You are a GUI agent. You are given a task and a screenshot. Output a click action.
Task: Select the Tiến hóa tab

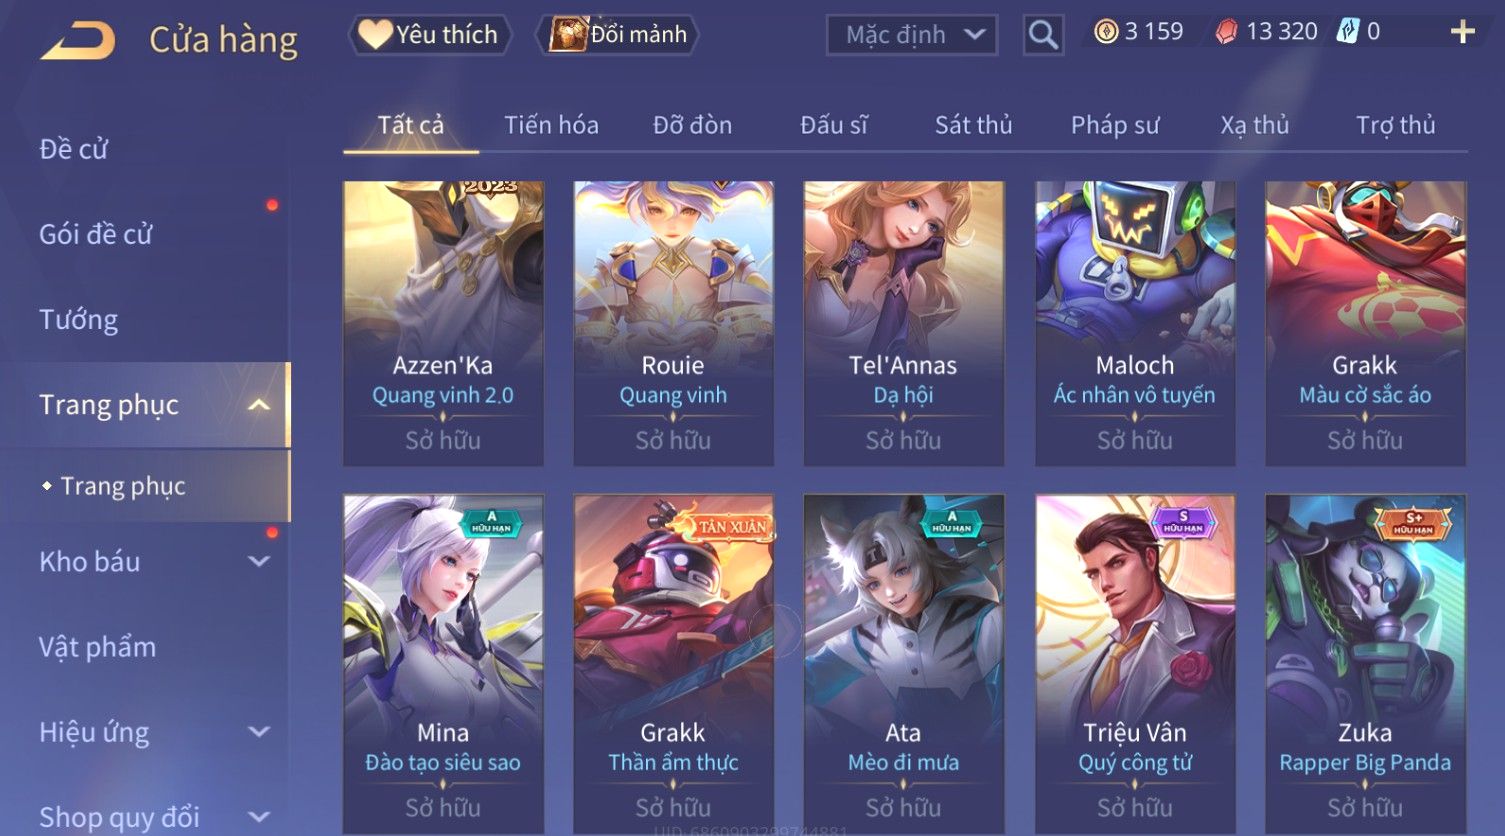(551, 125)
